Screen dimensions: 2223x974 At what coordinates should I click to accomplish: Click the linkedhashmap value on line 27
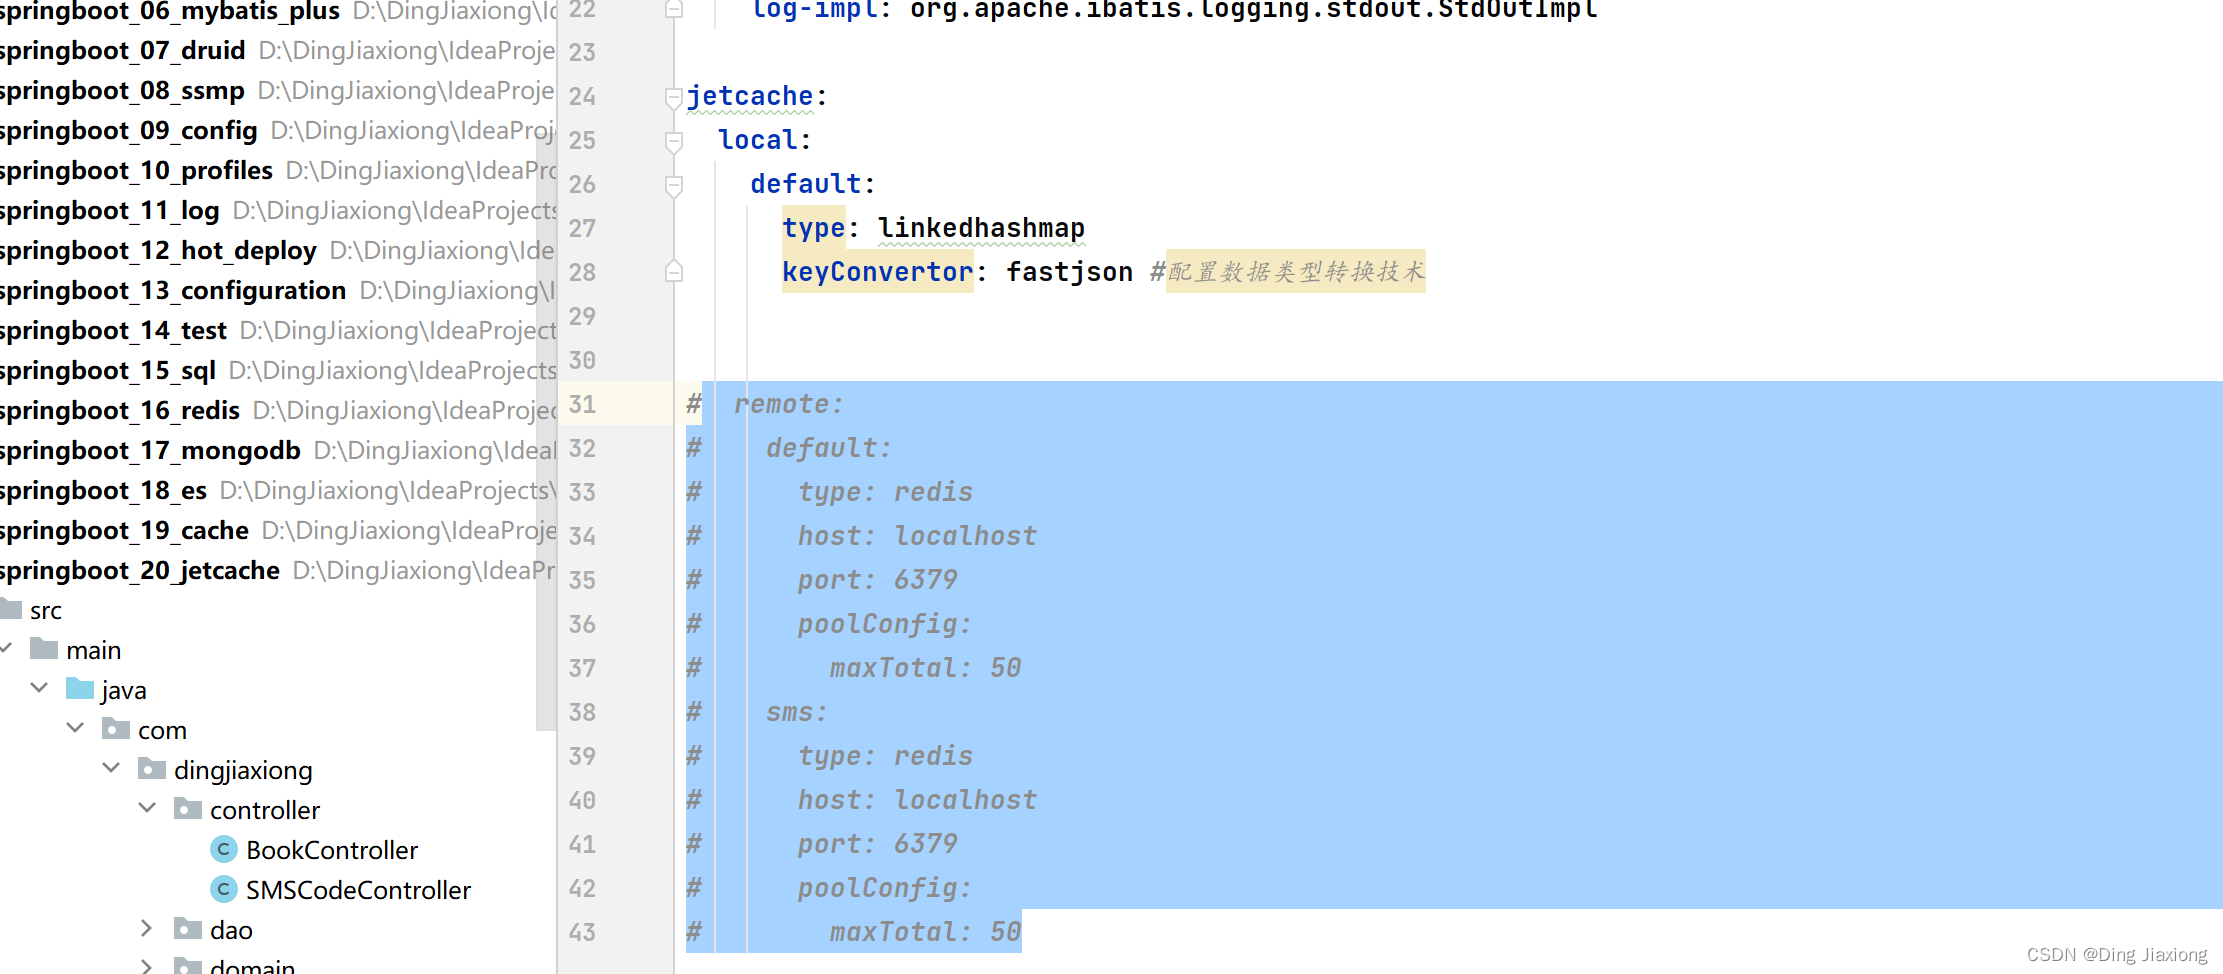pyautogui.click(x=981, y=228)
